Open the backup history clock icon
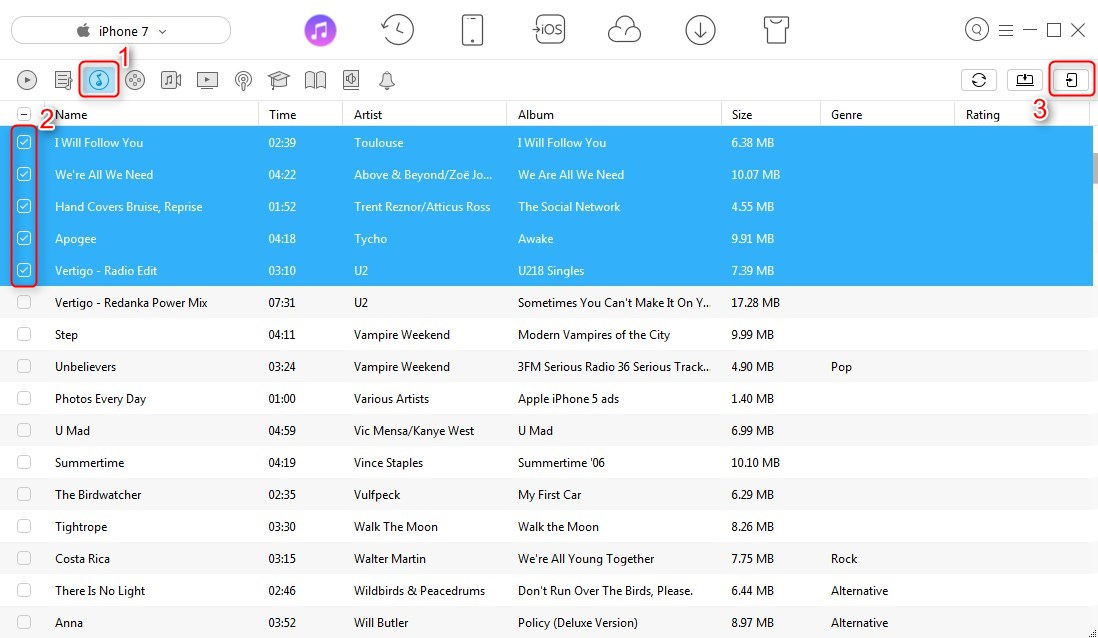 tap(397, 31)
